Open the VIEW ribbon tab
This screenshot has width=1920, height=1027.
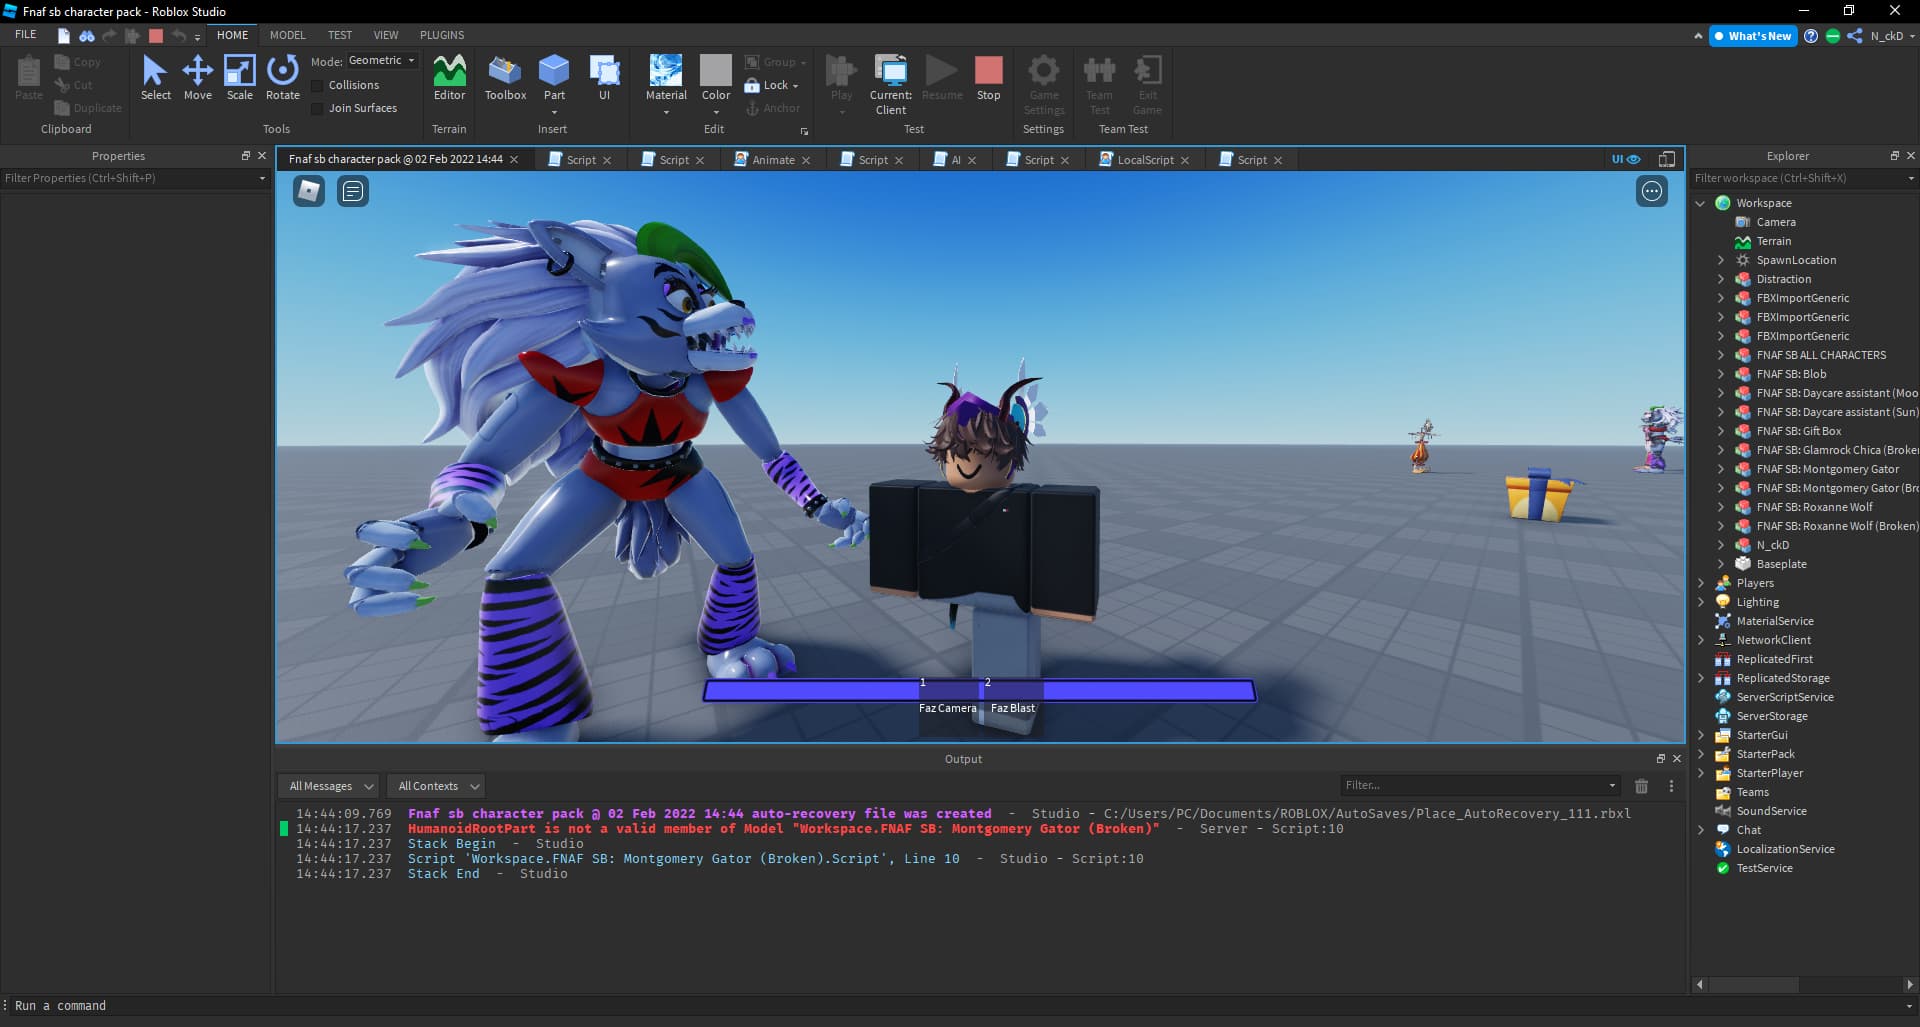386,35
